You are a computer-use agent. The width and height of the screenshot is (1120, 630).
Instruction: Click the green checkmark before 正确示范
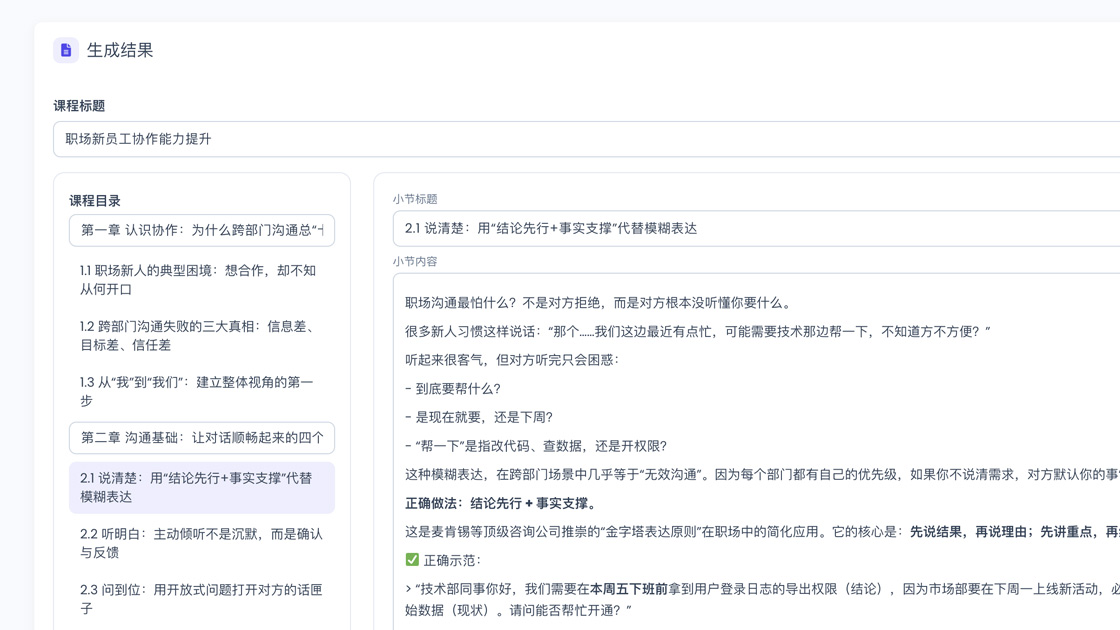tap(412, 560)
